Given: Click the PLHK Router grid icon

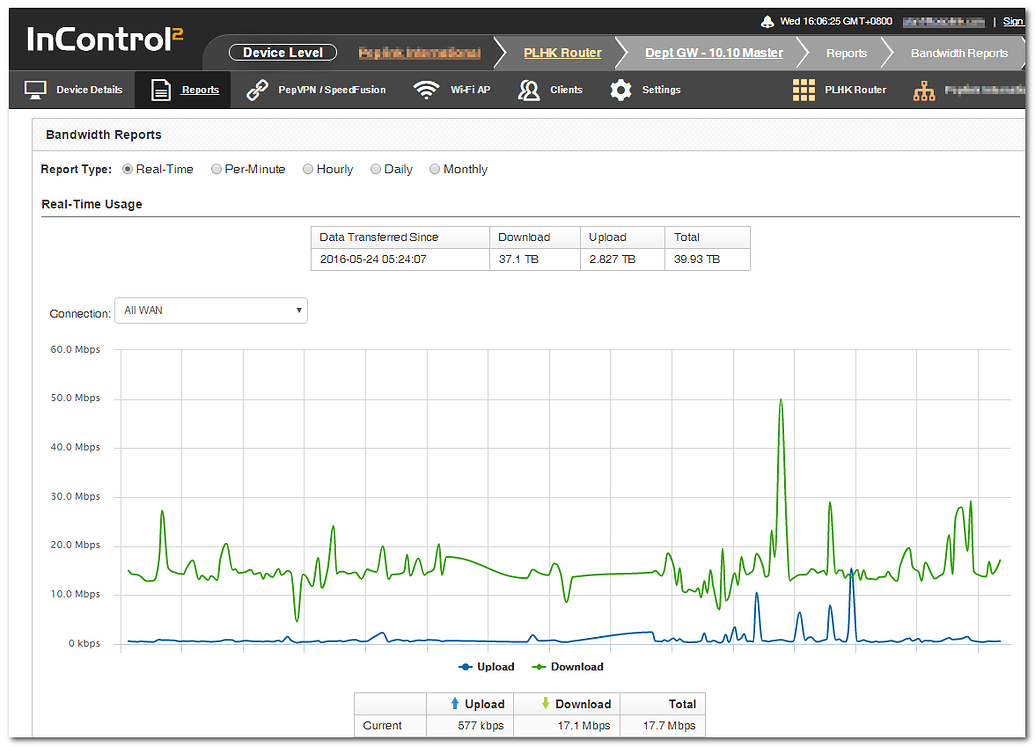Looking at the screenshot, I should click(x=804, y=89).
